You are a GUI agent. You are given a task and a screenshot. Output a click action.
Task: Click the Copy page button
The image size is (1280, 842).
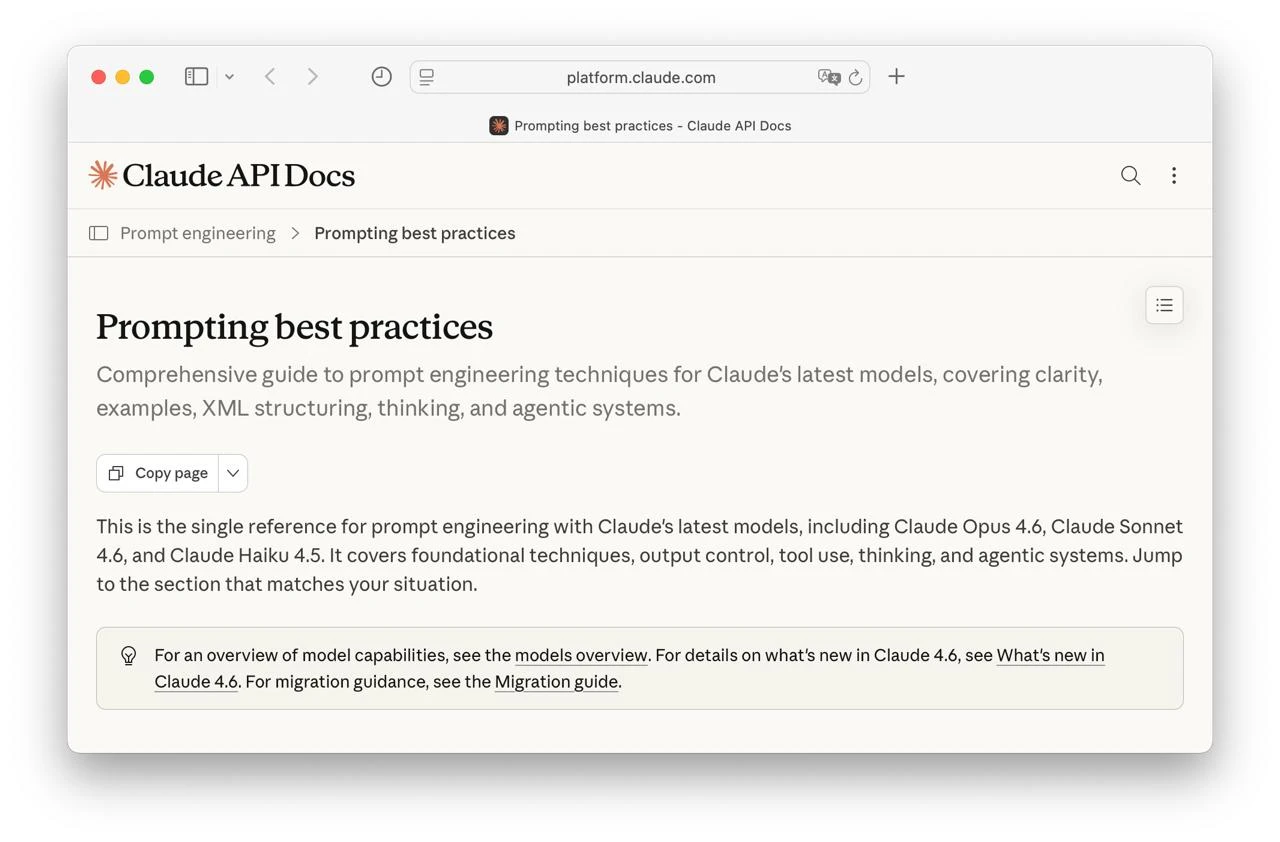click(158, 473)
